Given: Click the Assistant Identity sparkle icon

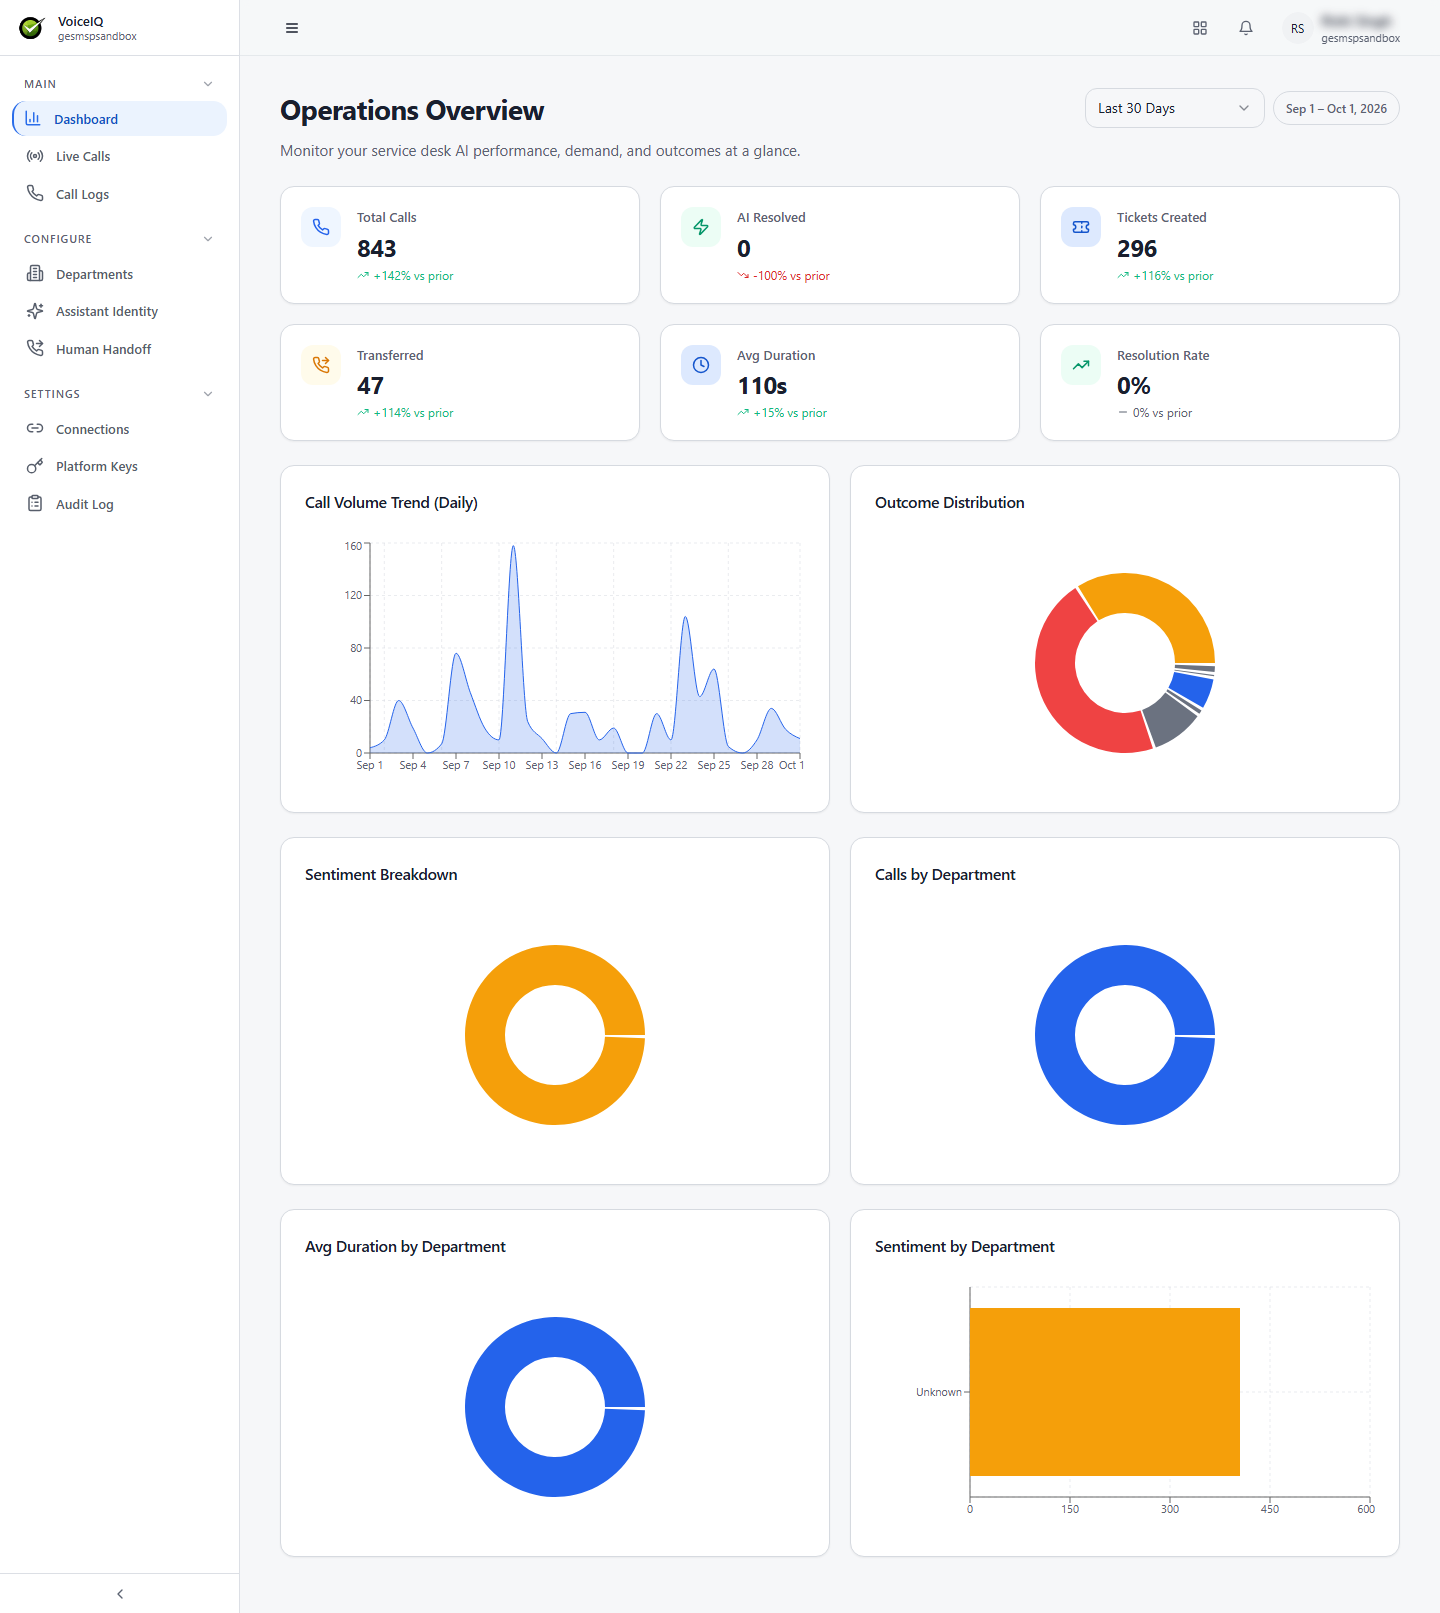Looking at the screenshot, I should 35,311.
